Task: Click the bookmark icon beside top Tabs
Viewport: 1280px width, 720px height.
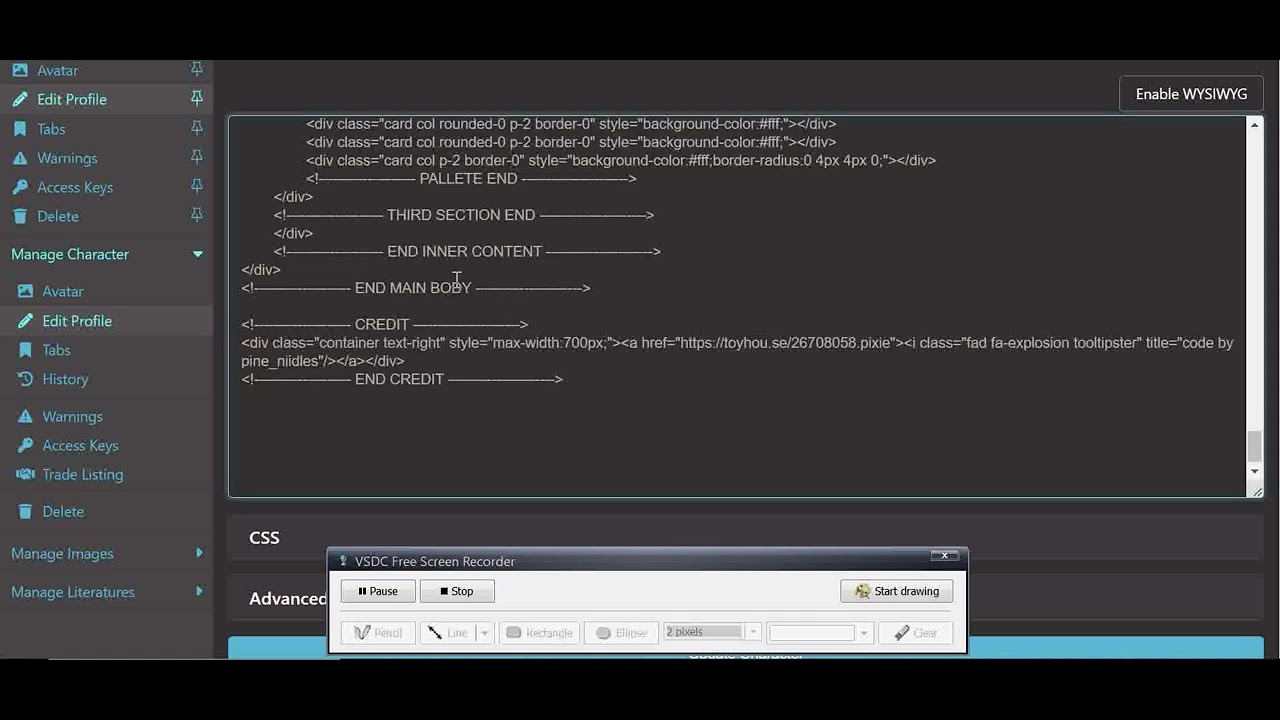Action: pos(20,128)
